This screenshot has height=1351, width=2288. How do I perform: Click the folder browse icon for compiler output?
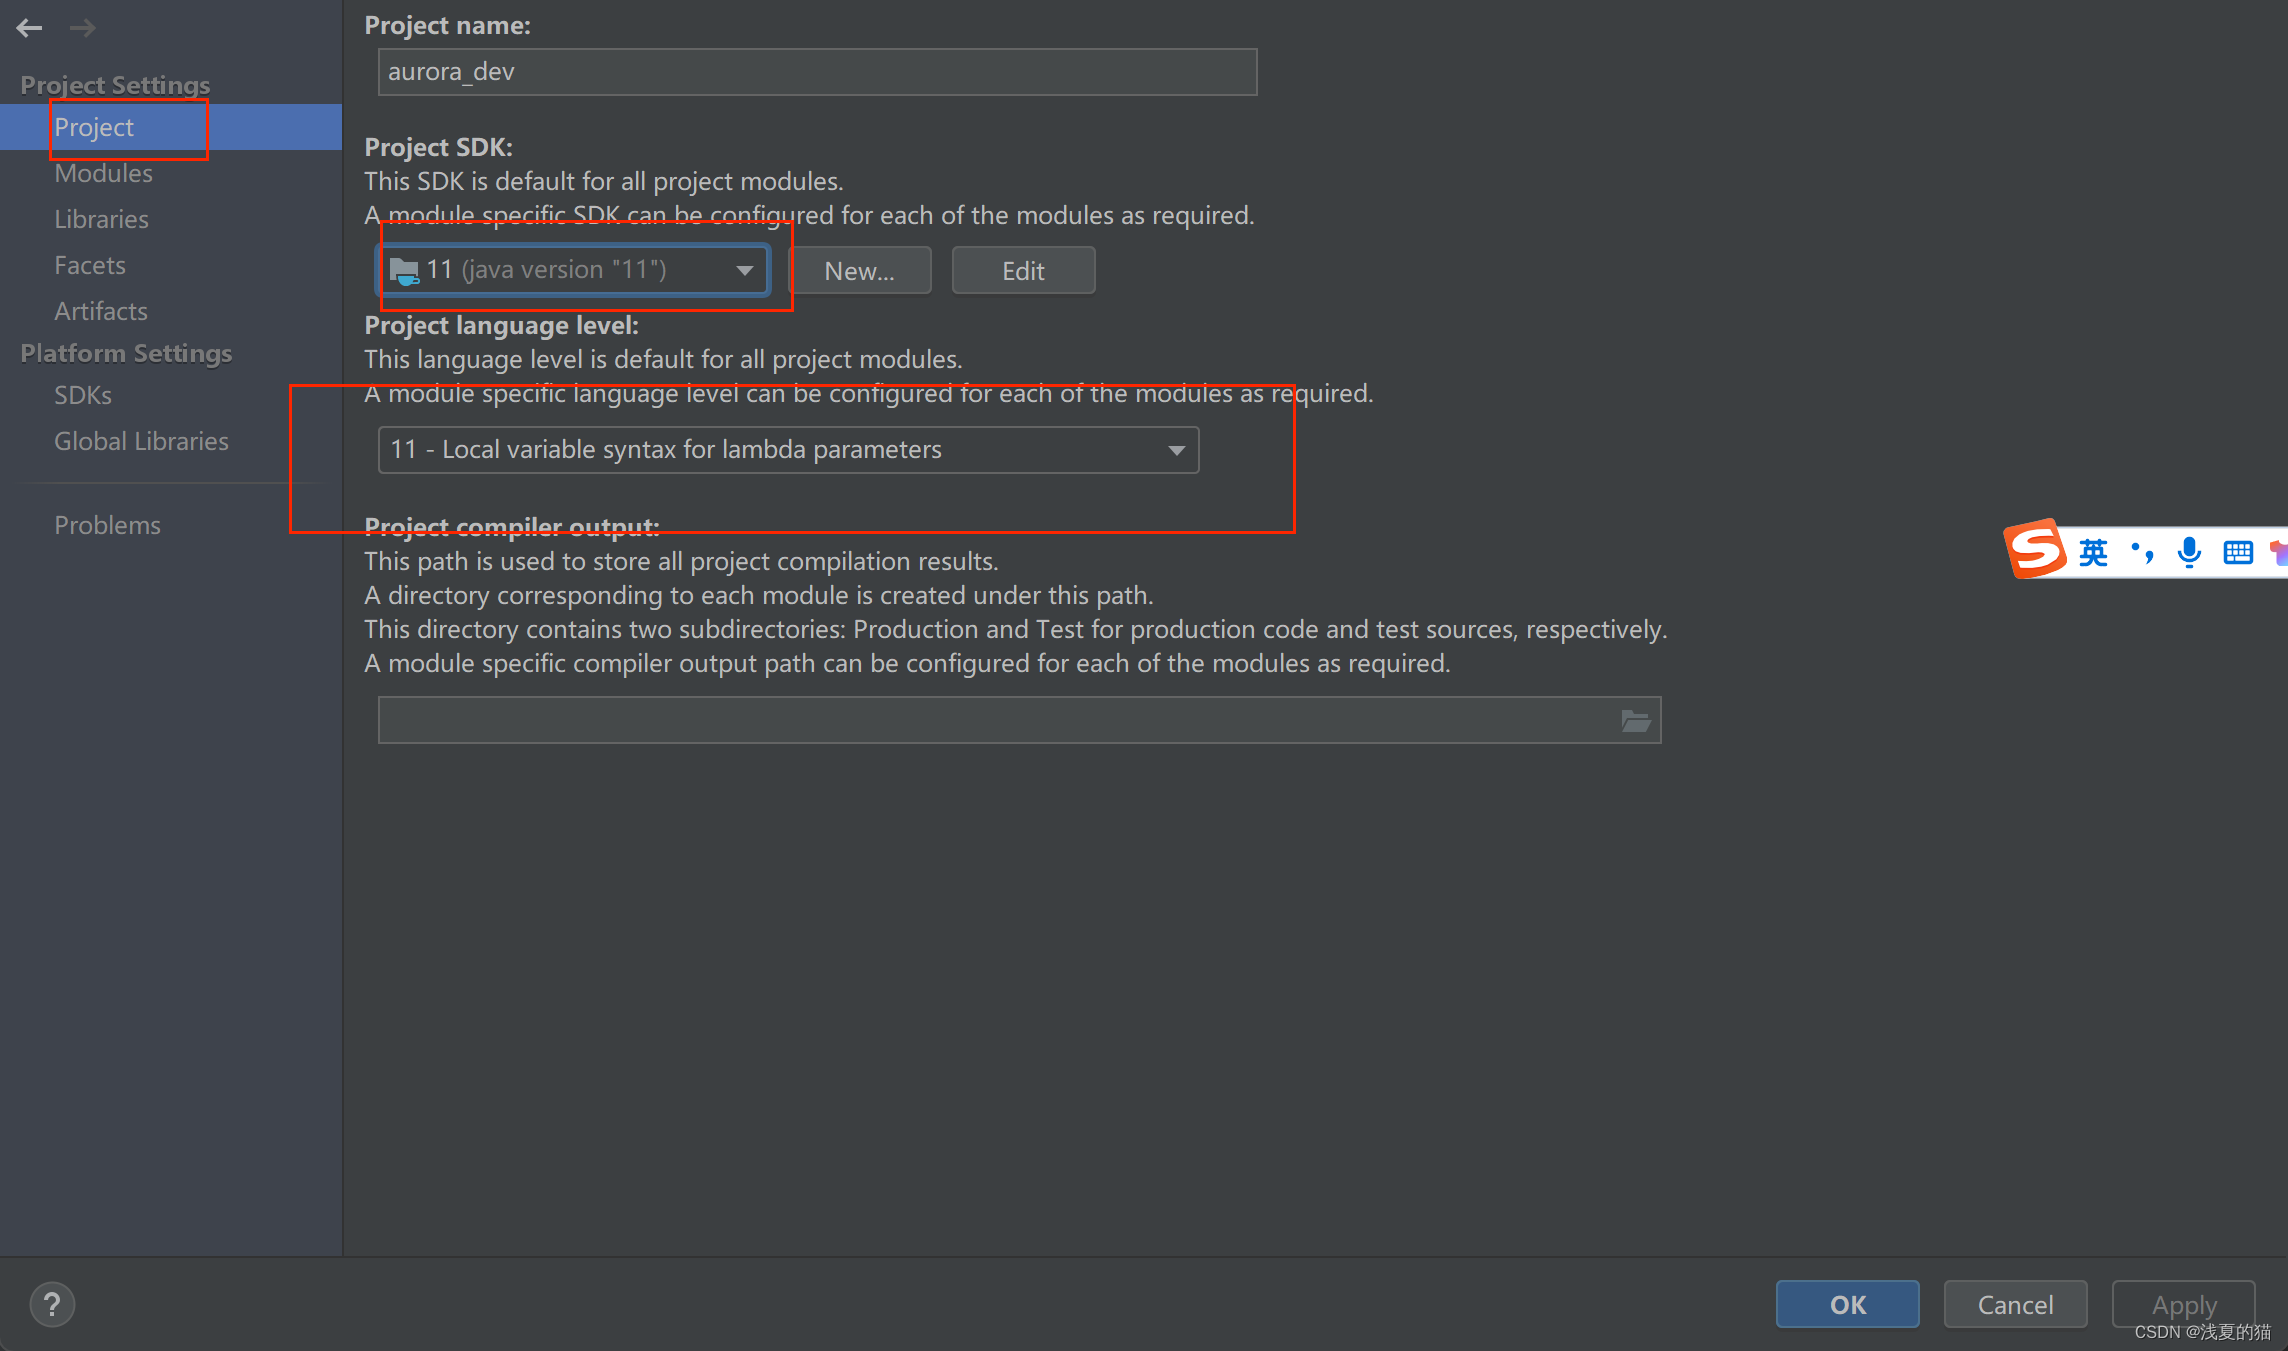(x=1637, y=721)
